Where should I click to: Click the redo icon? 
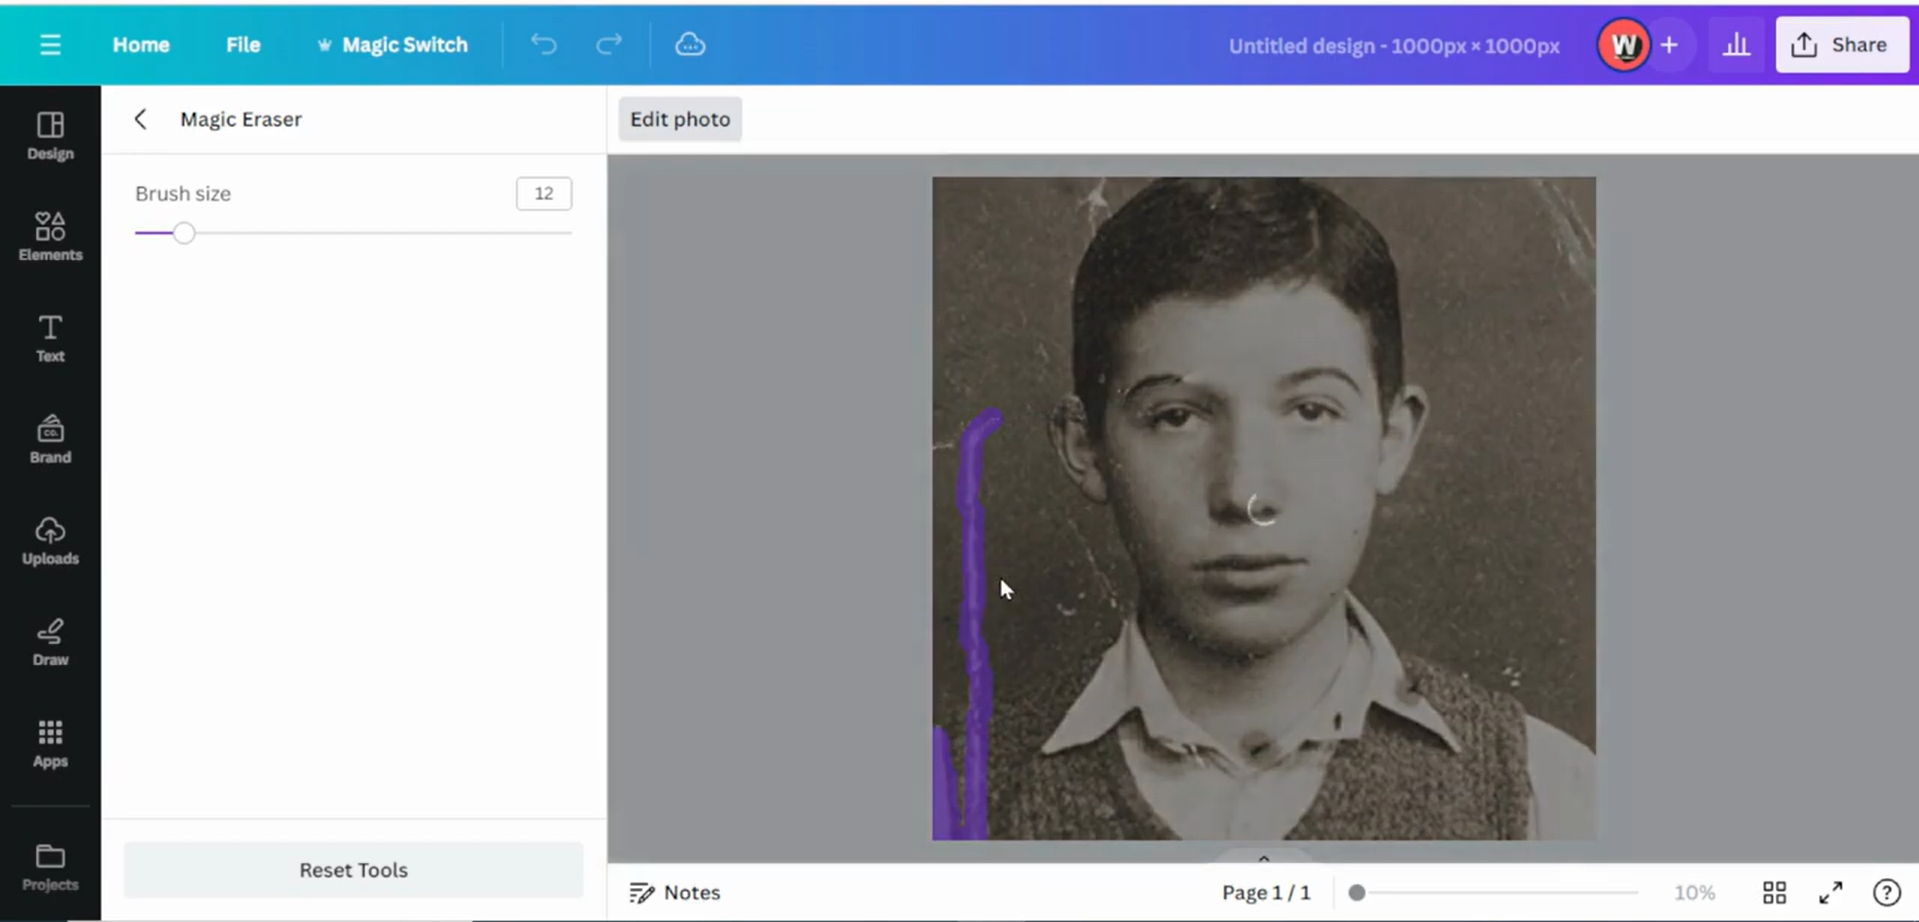(x=608, y=44)
